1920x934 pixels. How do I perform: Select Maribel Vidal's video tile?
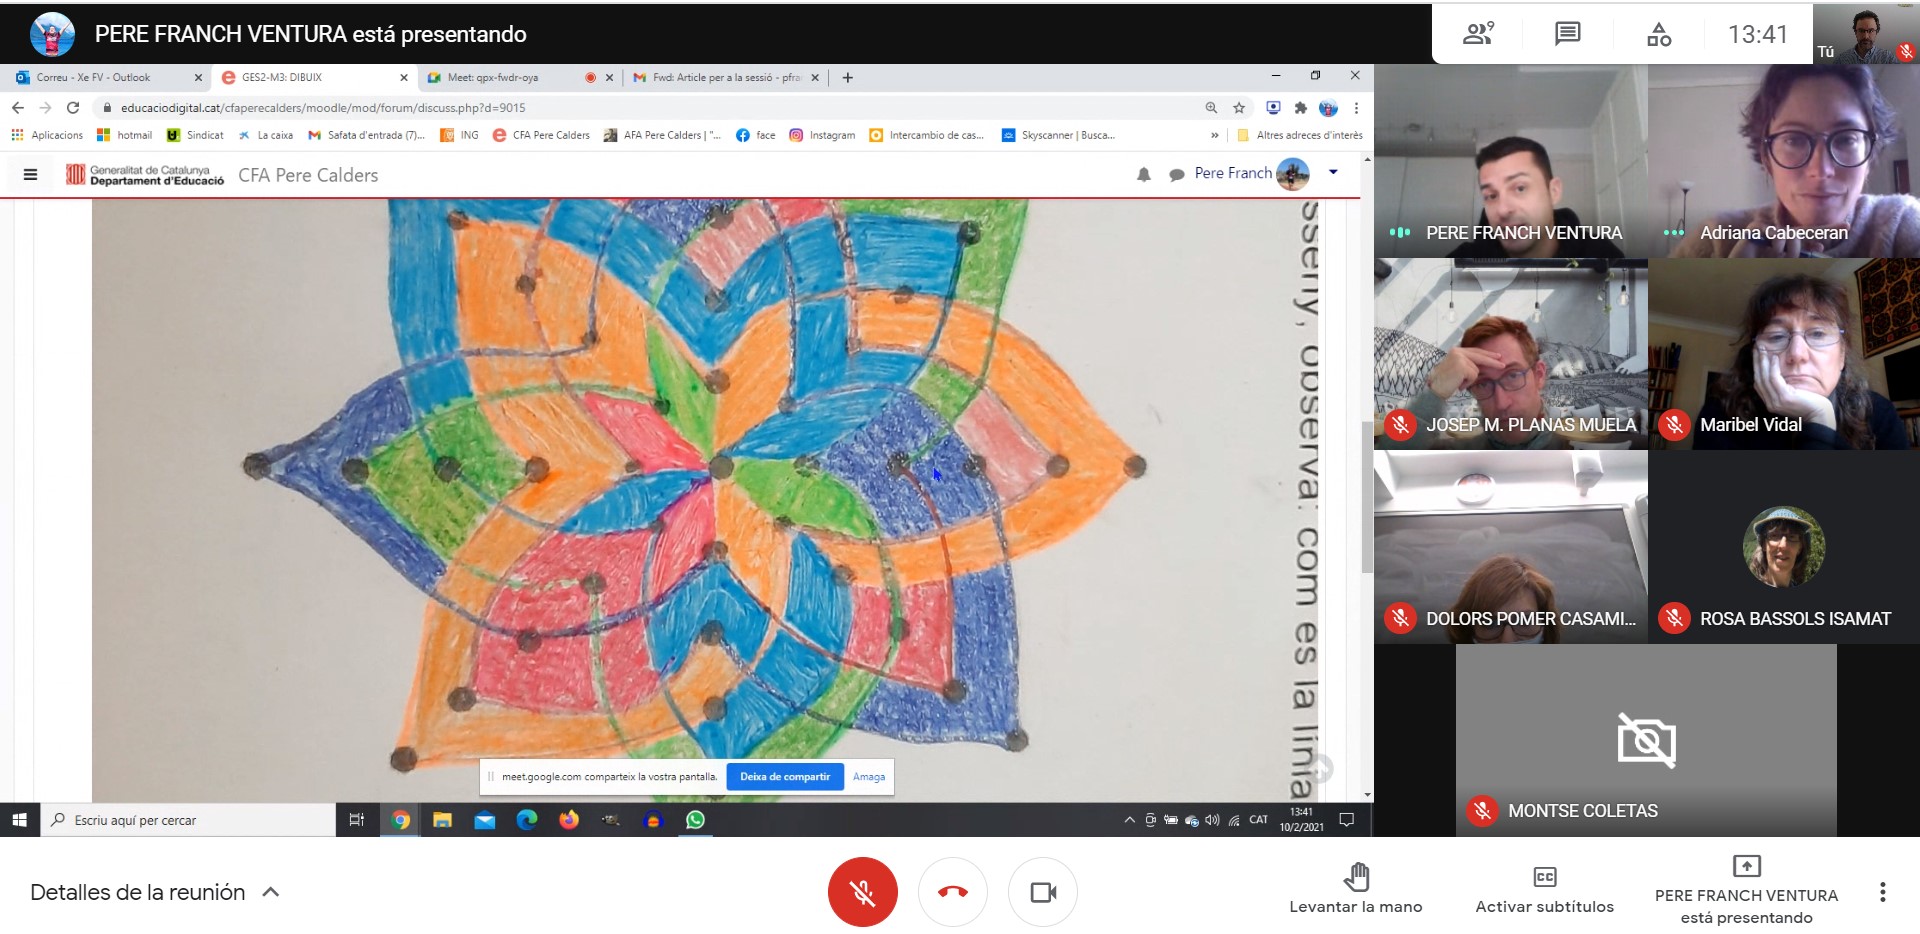[1783, 354]
